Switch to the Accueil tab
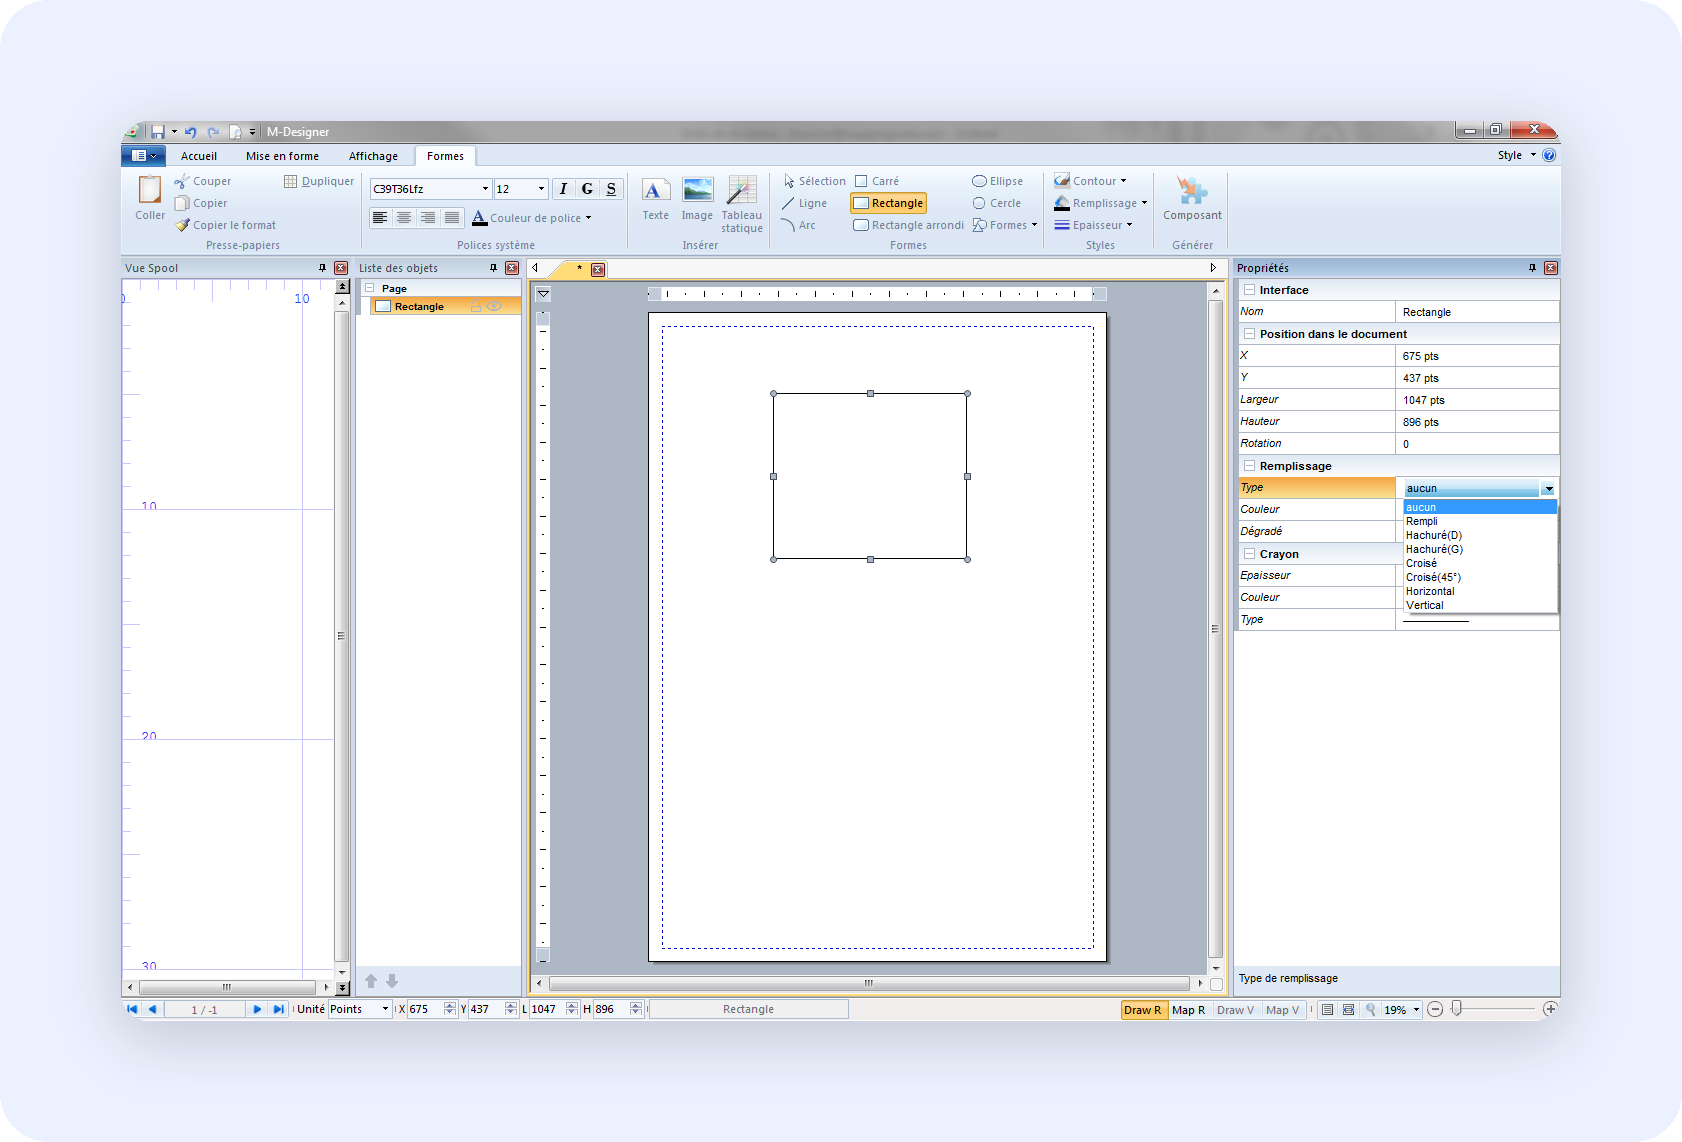Screen dimensions: 1682x1142 tap(199, 156)
